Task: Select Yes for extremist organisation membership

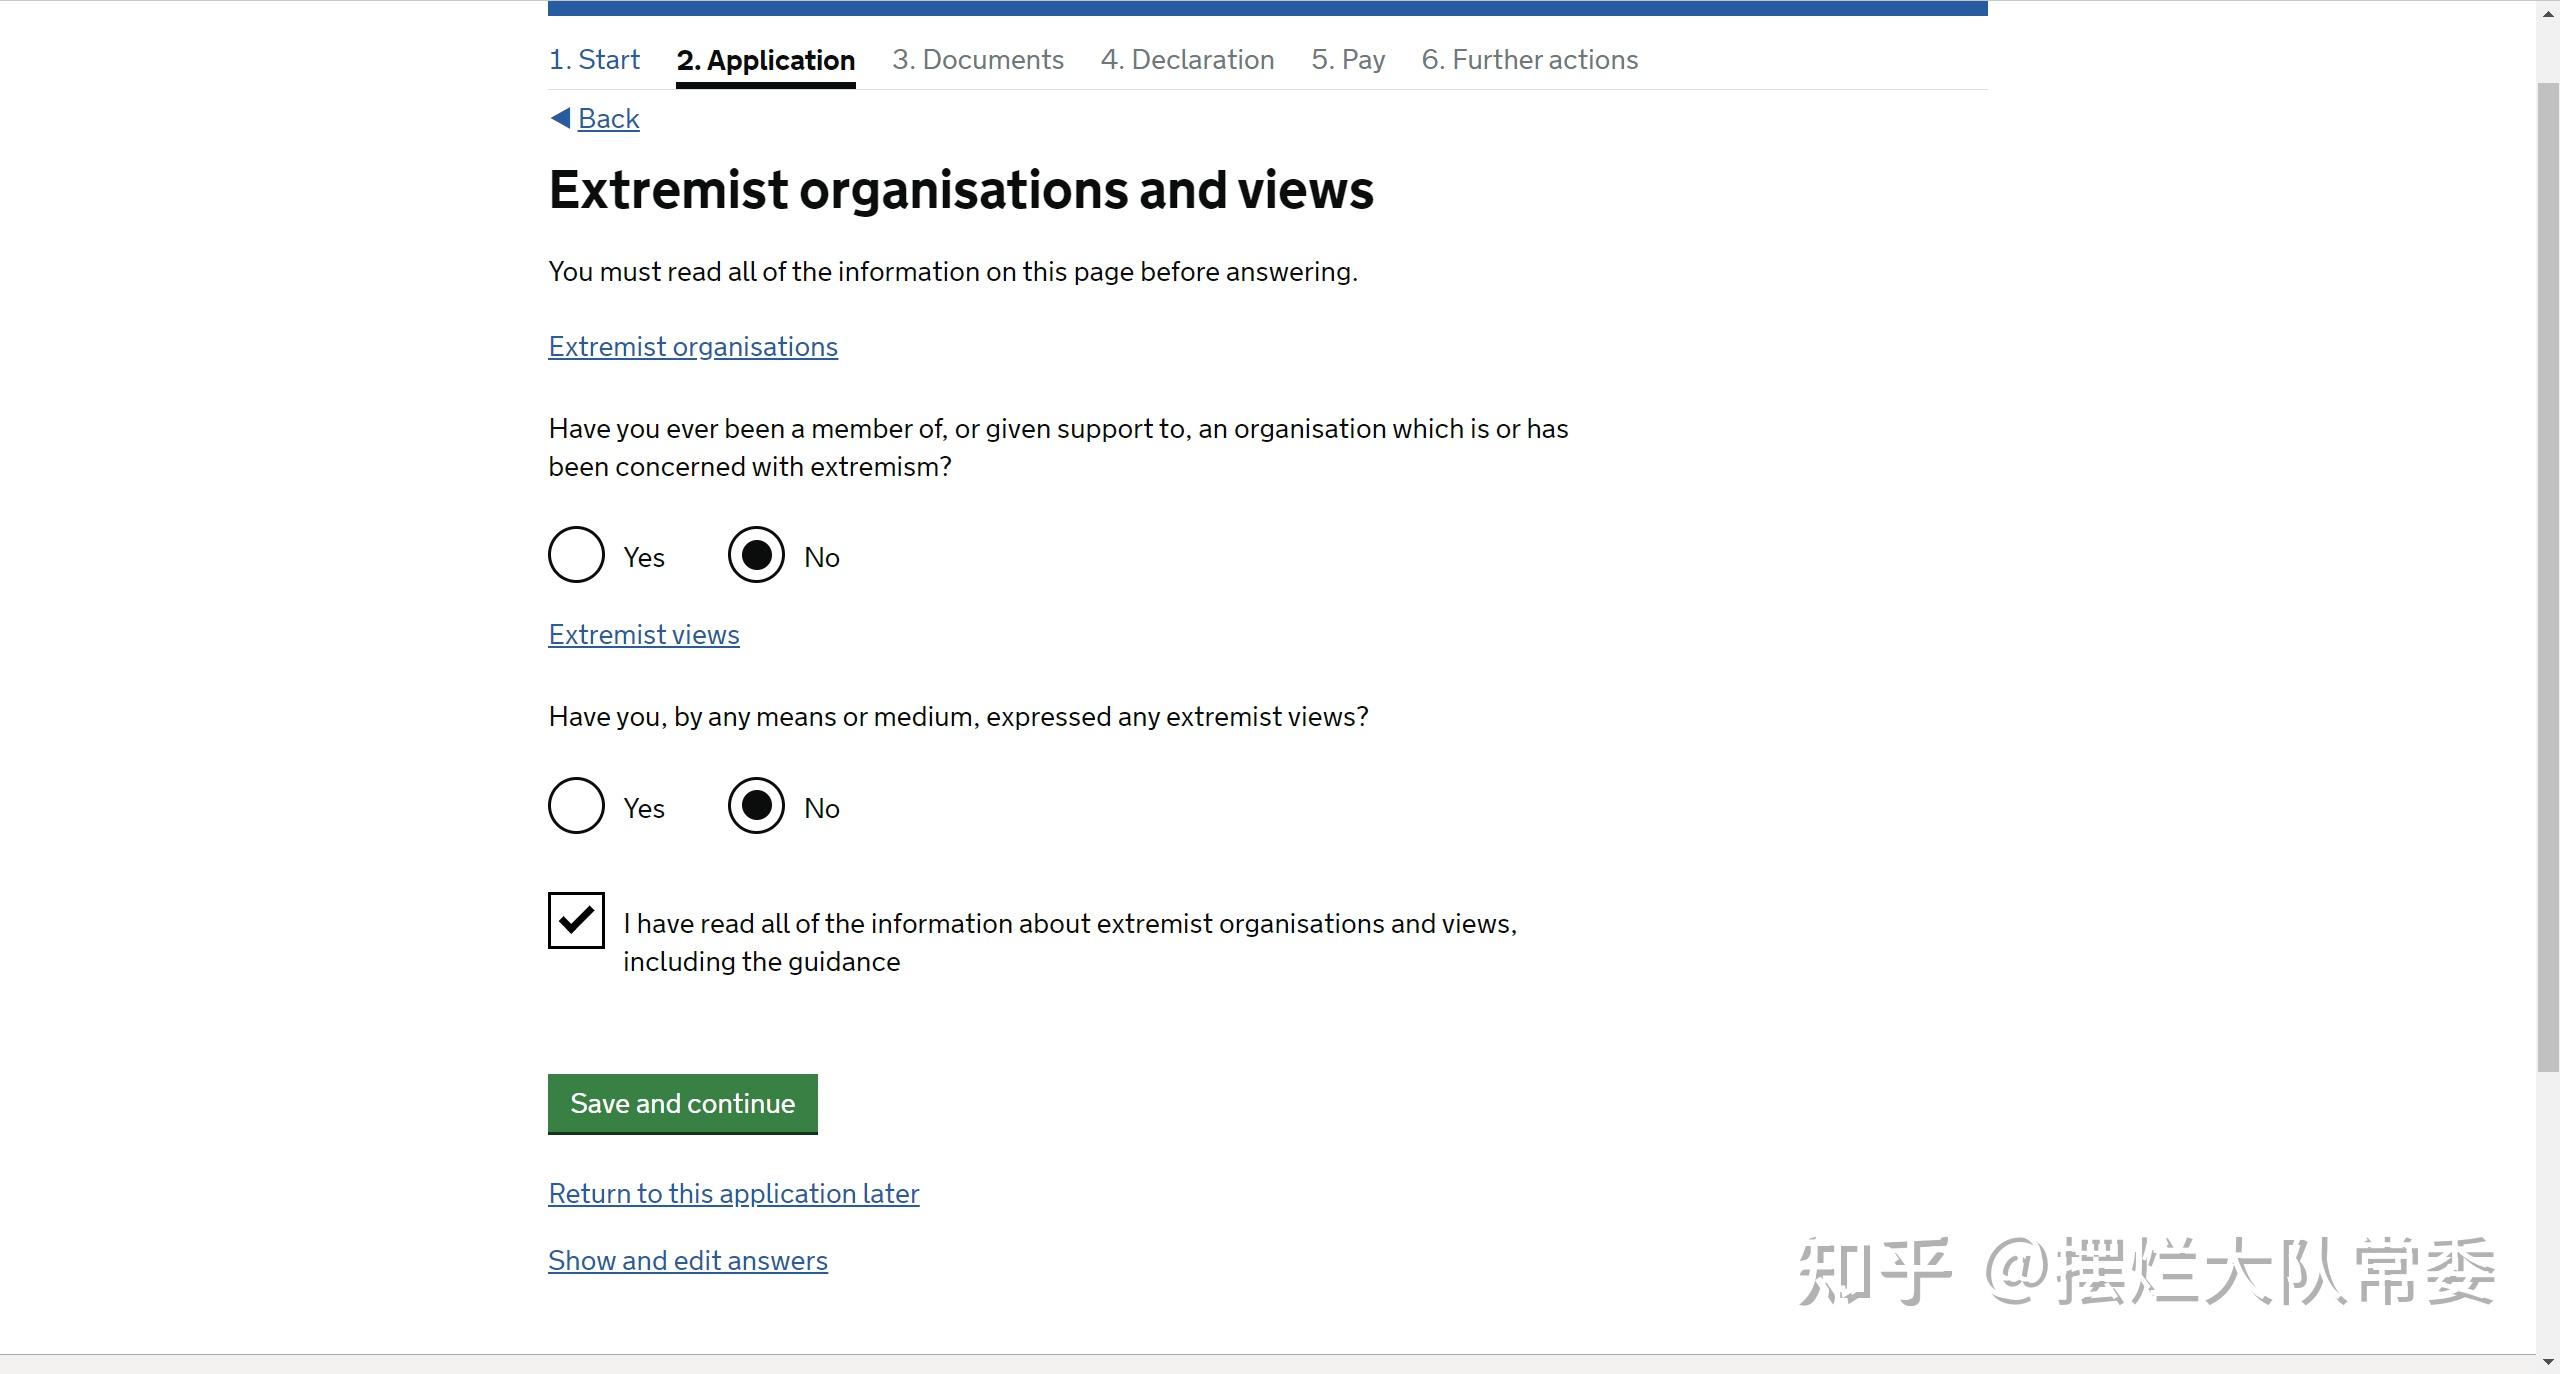Action: 576,555
